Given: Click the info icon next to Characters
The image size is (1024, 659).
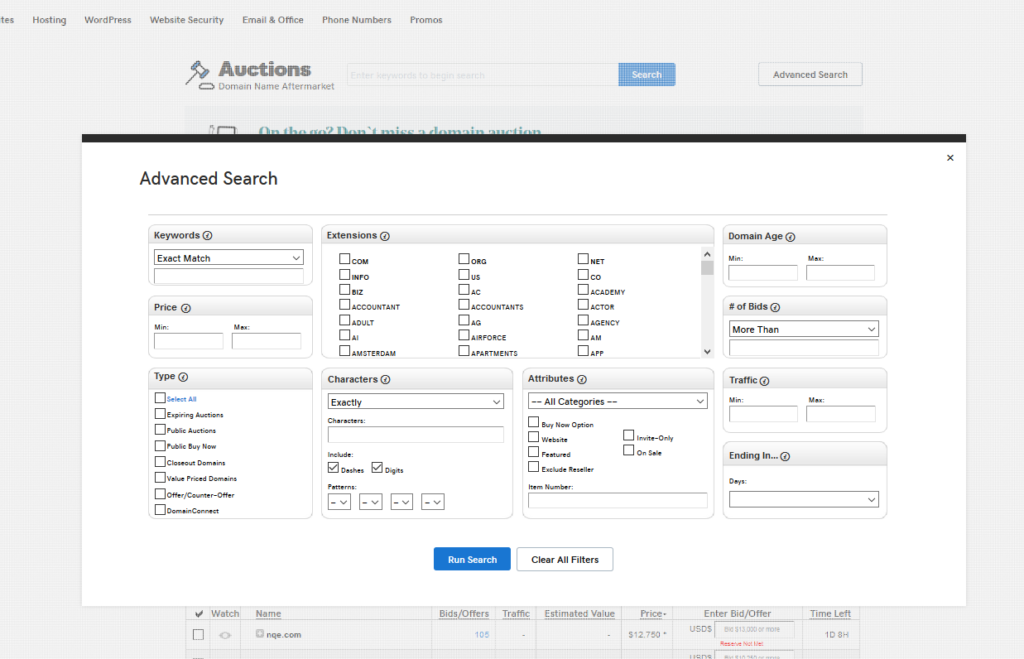Looking at the screenshot, I should (386, 380).
